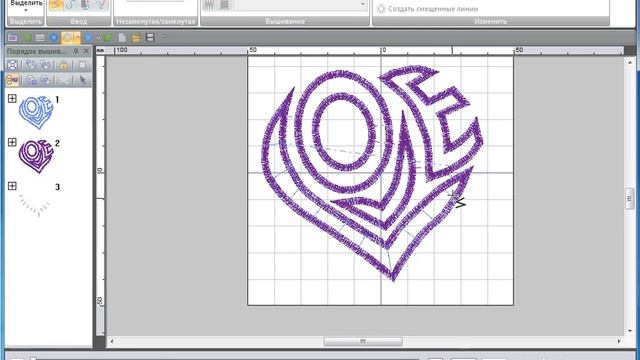Click the orange open-folder toolbar icon
This screenshot has height=360, width=640.
[x=136, y=38]
